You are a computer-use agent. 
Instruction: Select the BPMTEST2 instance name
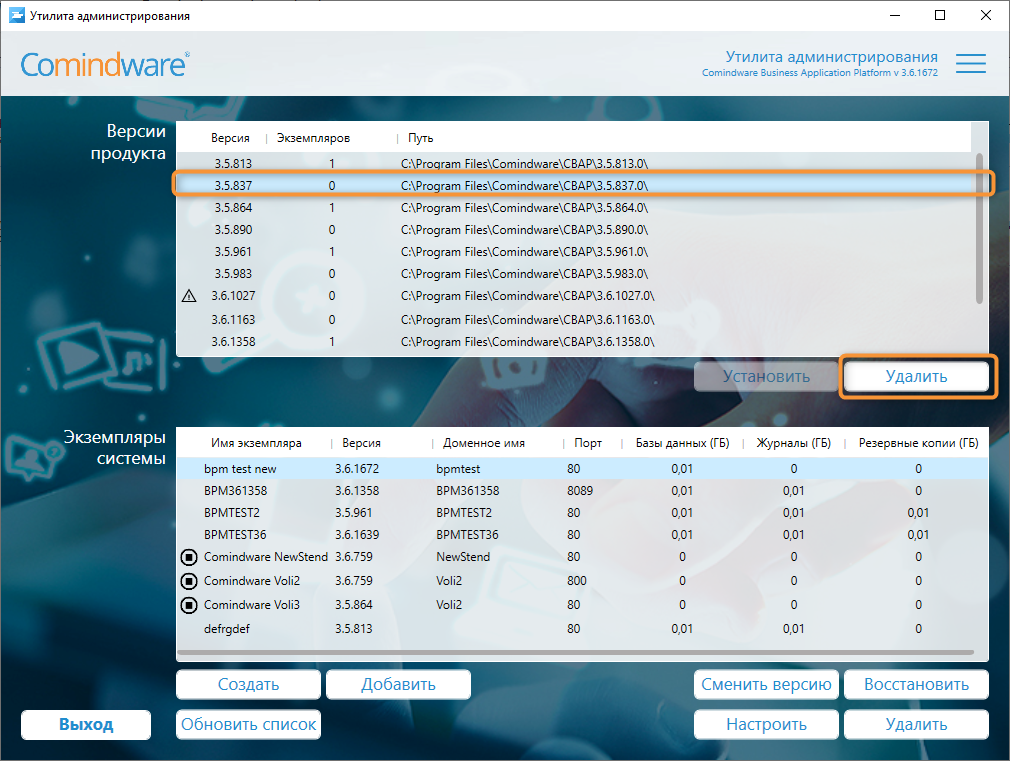tap(231, 512)
